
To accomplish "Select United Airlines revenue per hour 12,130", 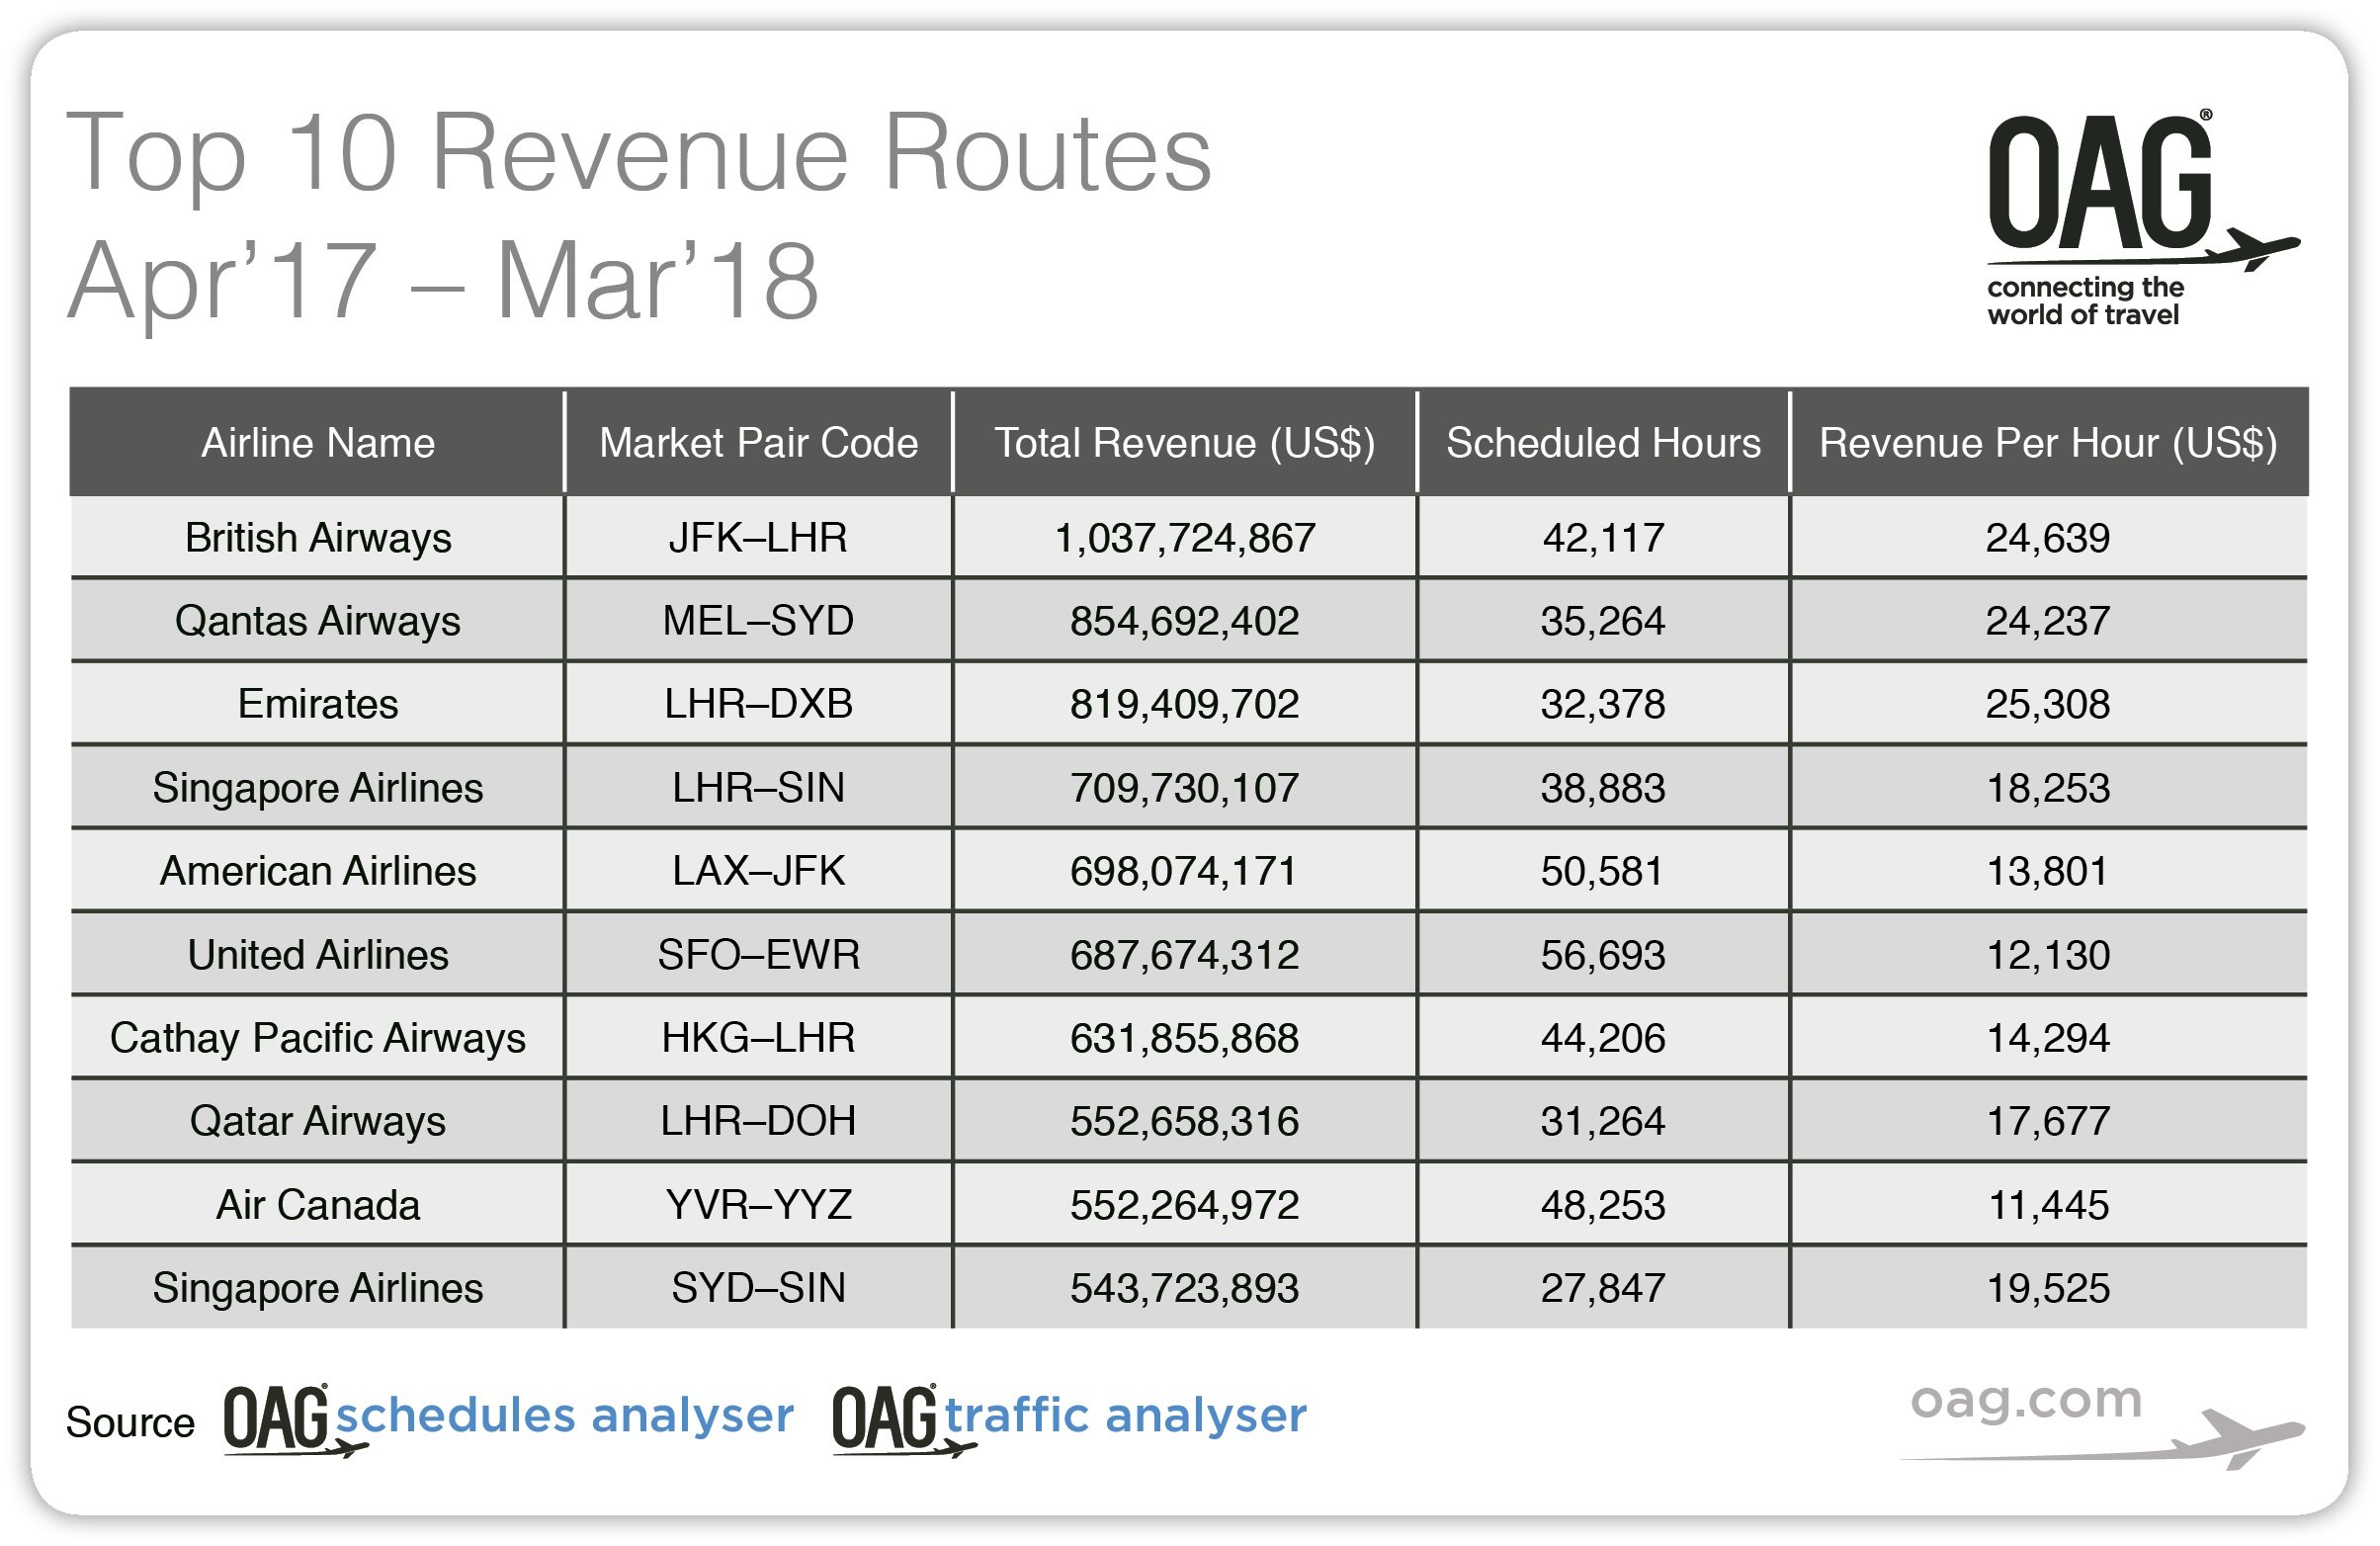I will click(2047, 955).
